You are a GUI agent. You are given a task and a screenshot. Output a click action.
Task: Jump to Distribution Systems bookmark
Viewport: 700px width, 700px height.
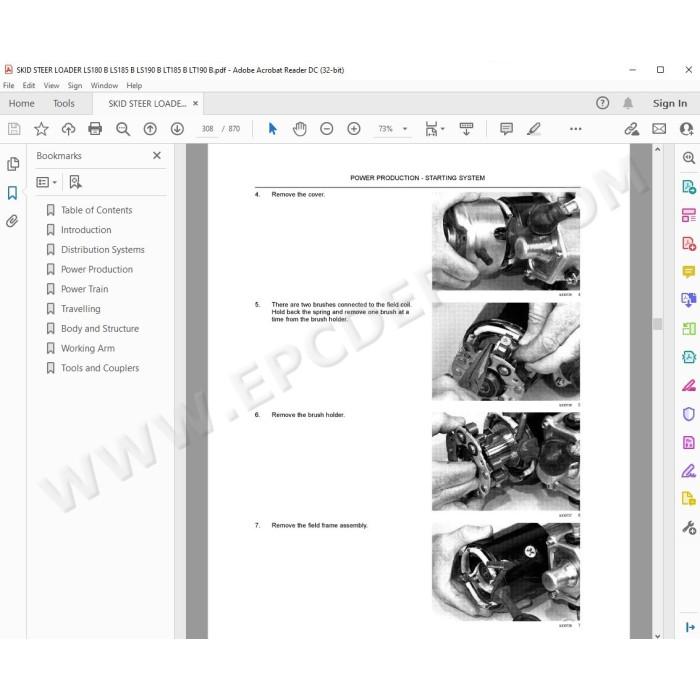coord(103,249)
